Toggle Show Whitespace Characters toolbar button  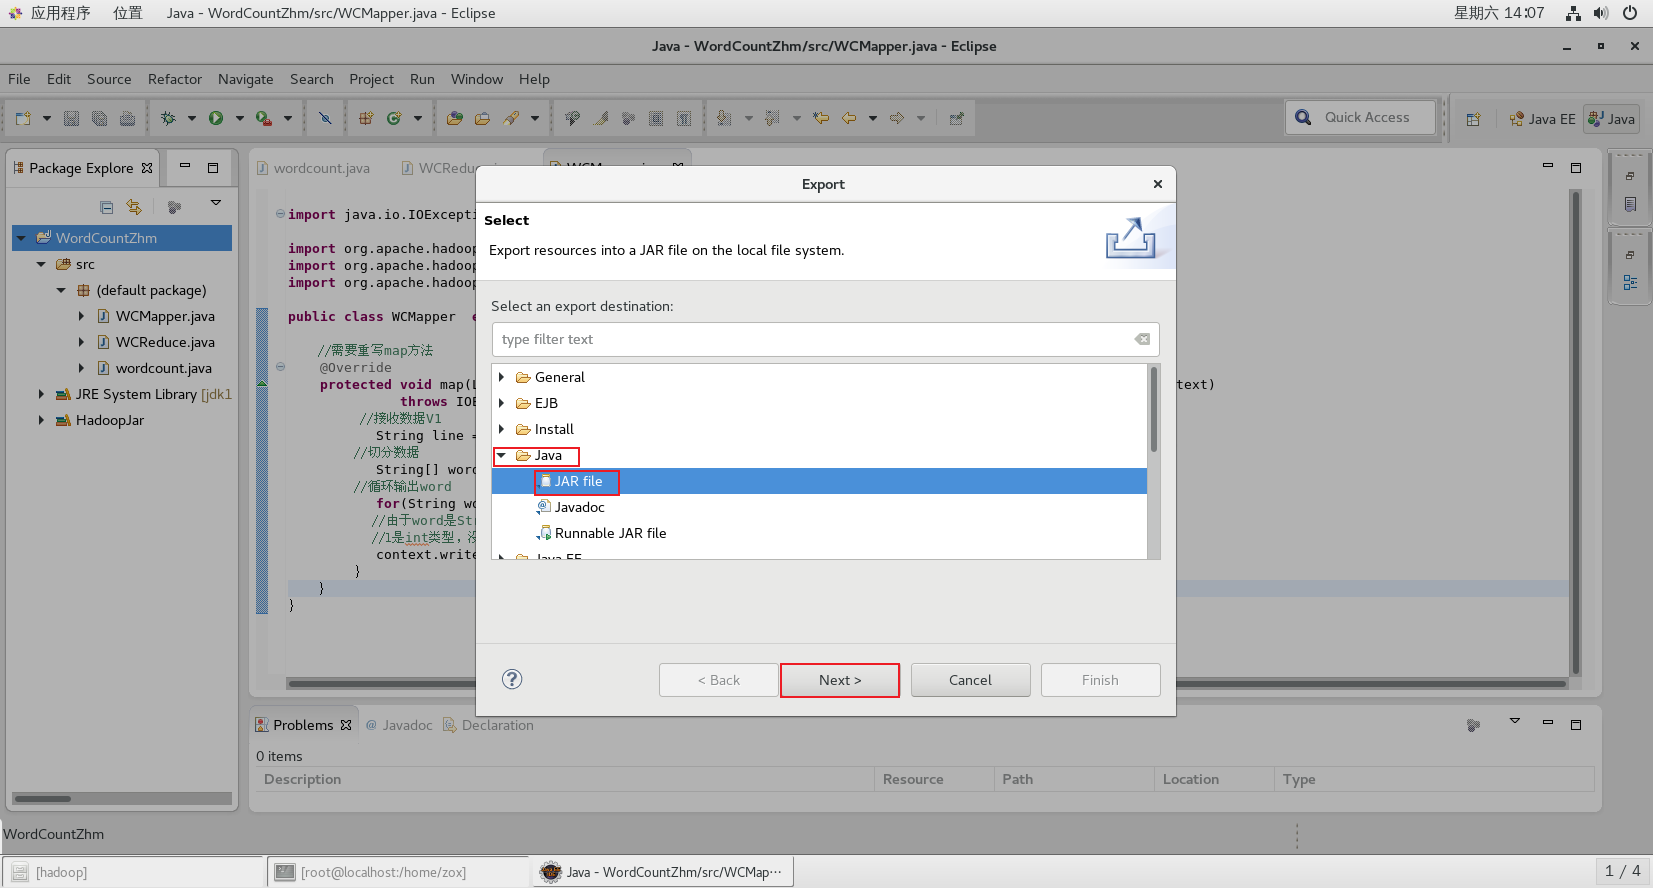pos(684,118)
